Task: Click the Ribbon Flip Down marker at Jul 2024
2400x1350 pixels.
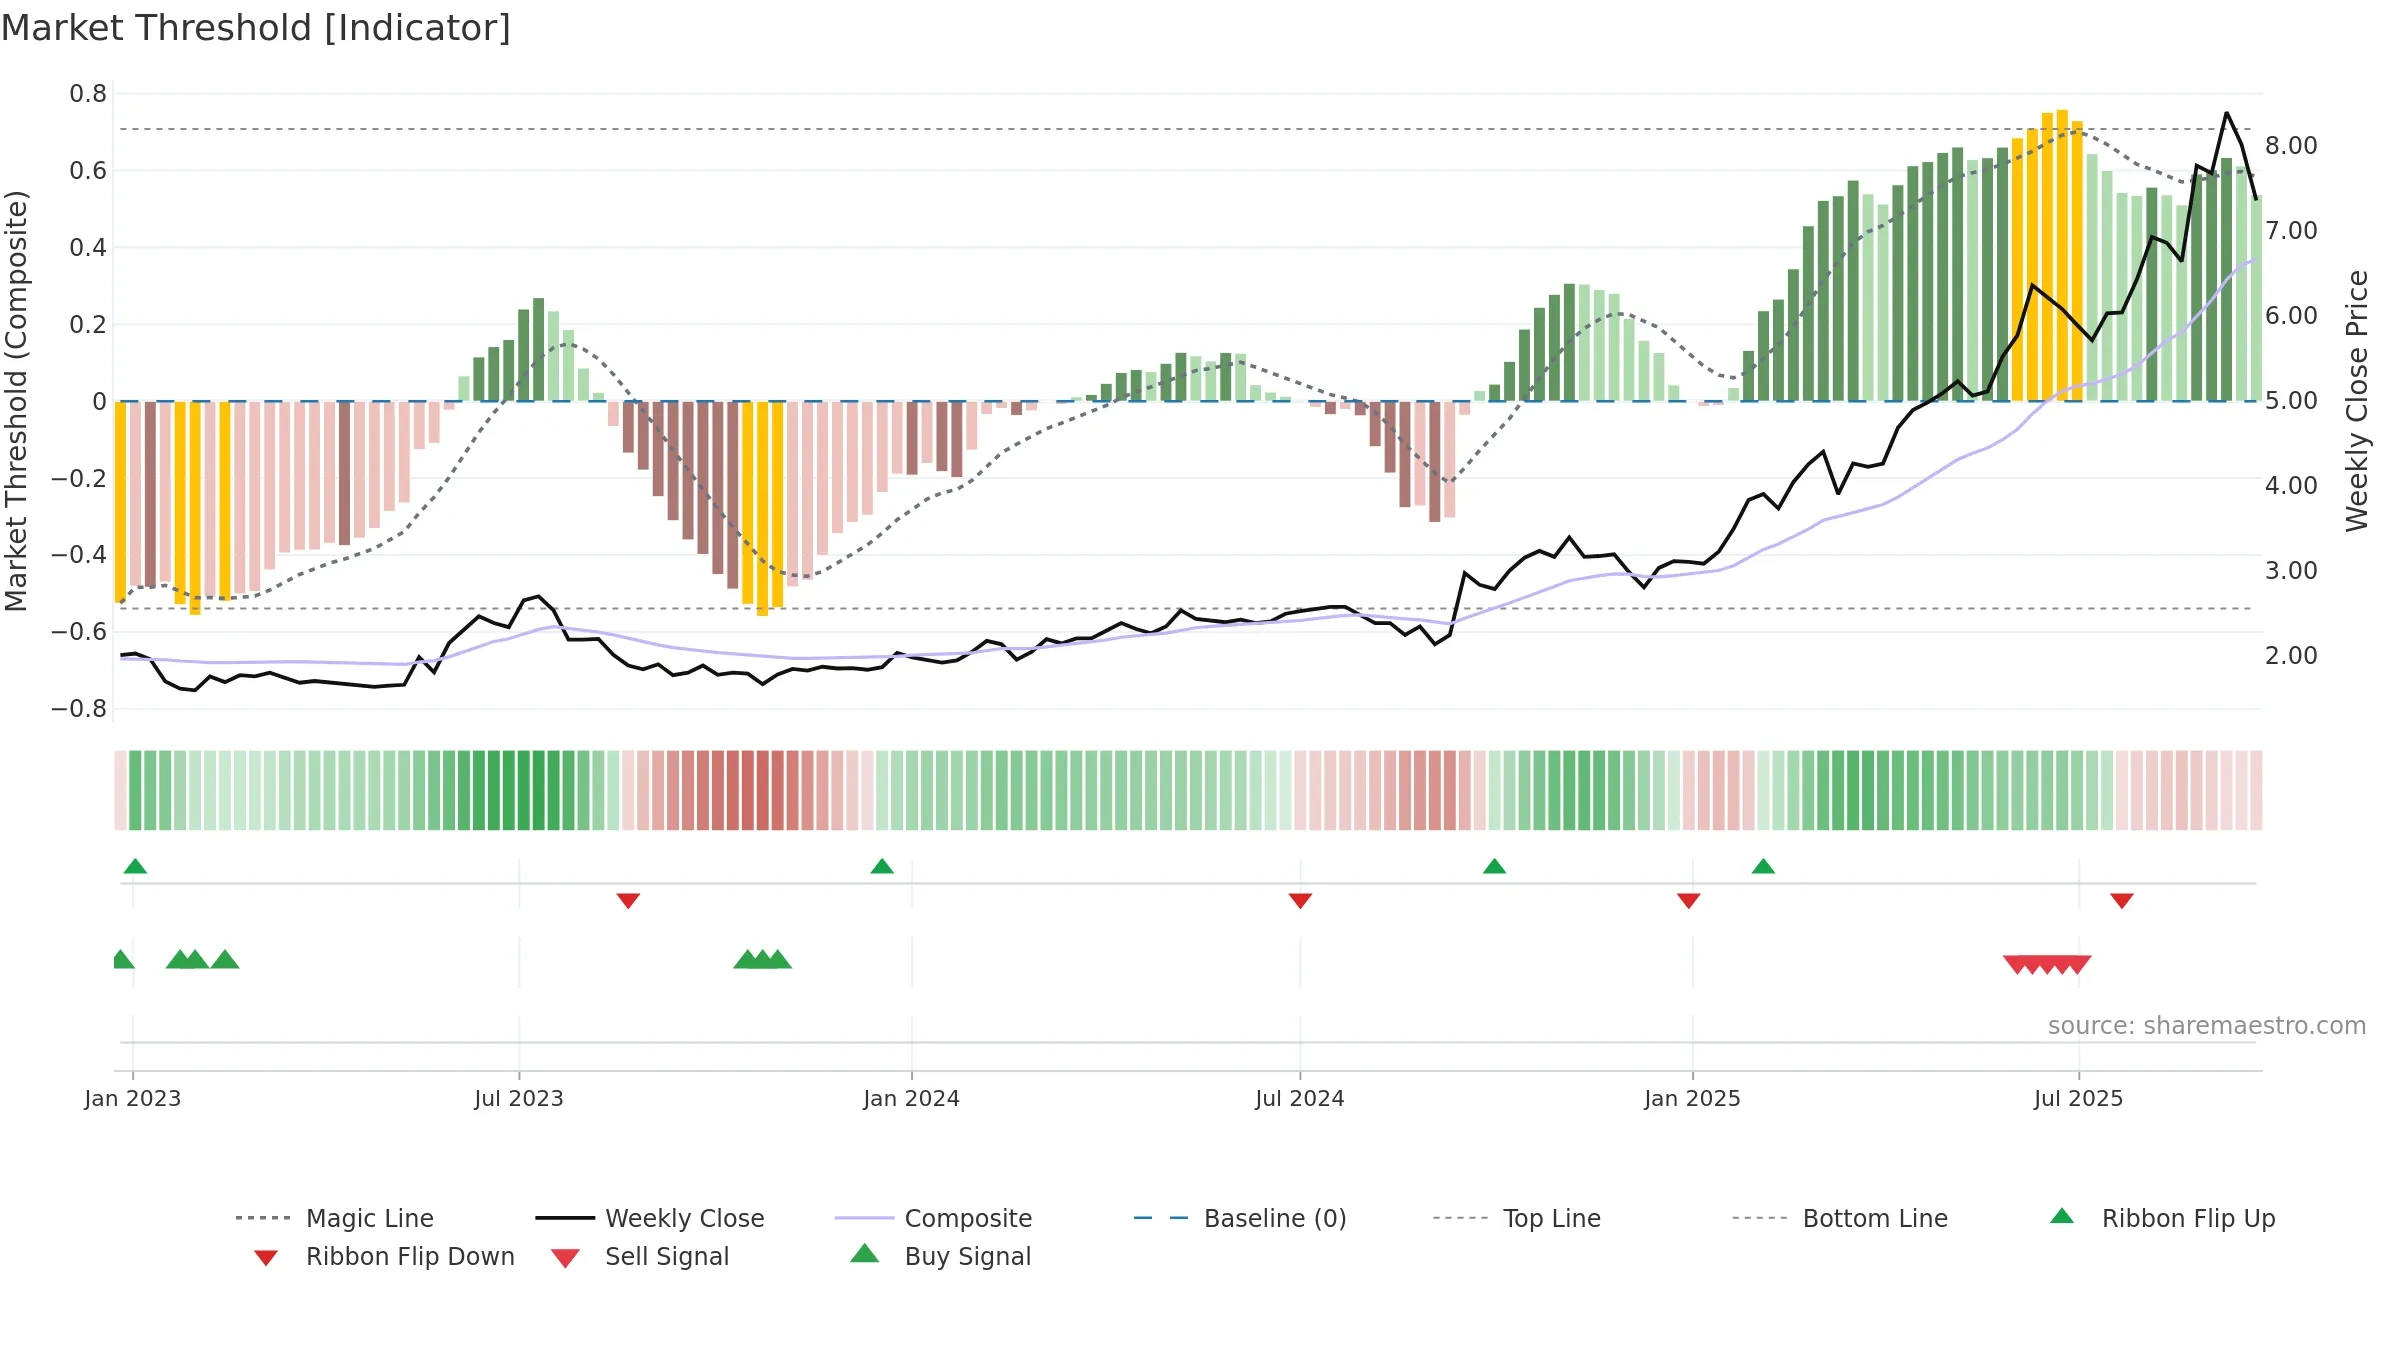Action: tap(1300, 901)
